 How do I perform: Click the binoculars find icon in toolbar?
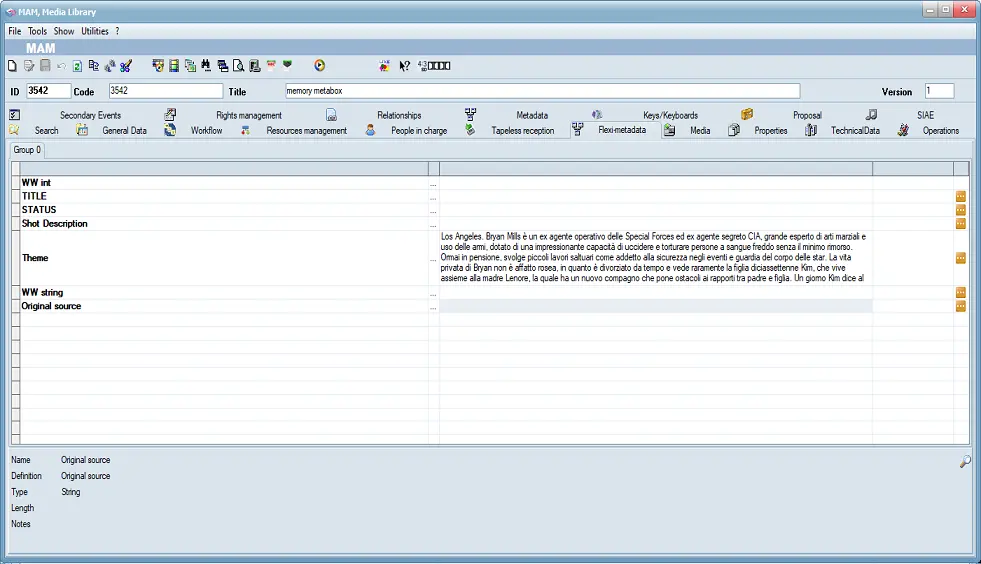pos(205,66)
